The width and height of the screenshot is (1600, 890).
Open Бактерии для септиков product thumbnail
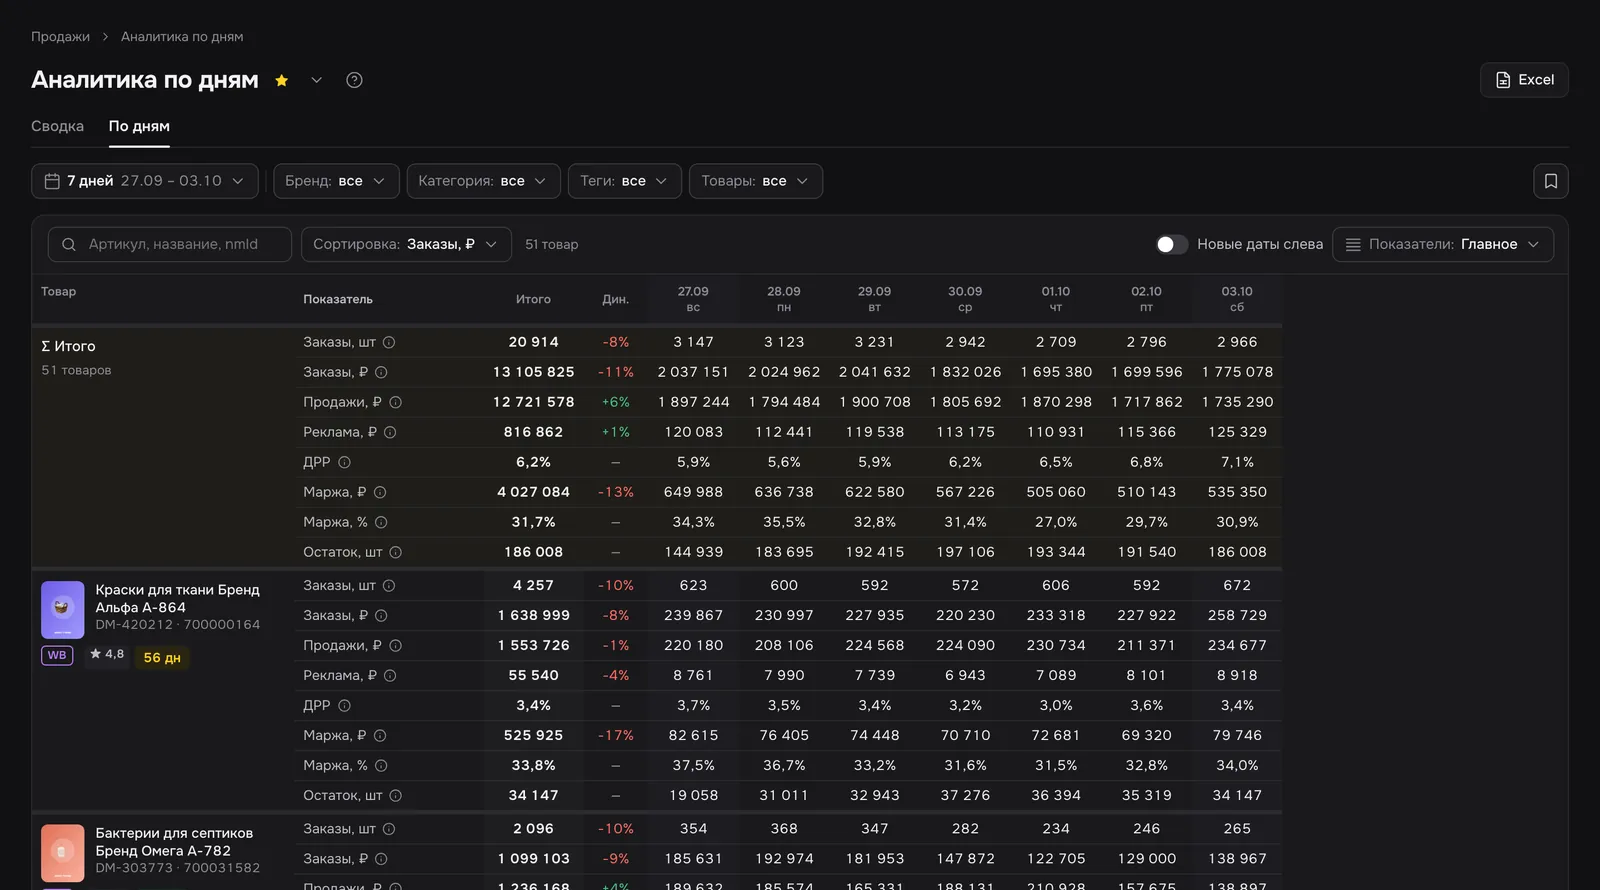pos(62,852)
